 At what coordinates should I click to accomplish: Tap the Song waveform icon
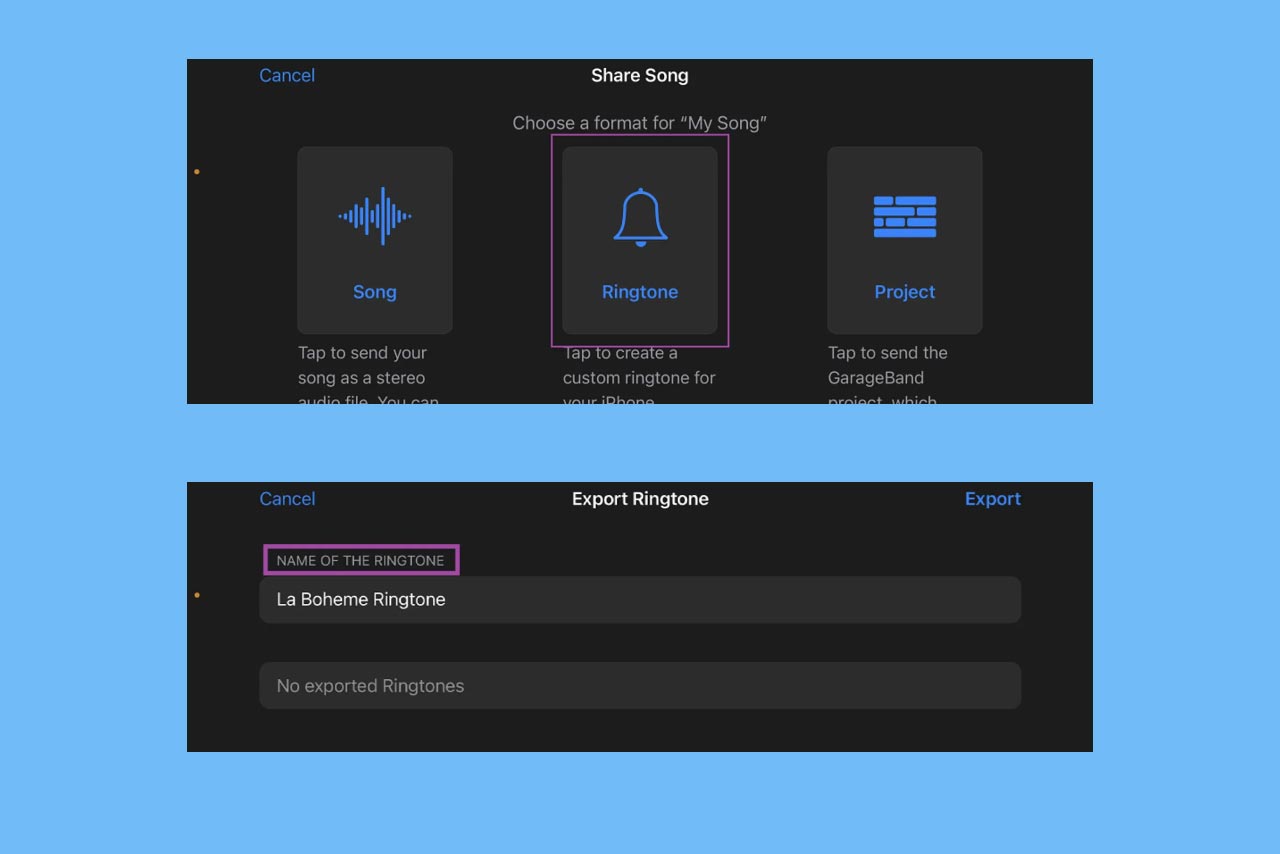click(374, 216)
